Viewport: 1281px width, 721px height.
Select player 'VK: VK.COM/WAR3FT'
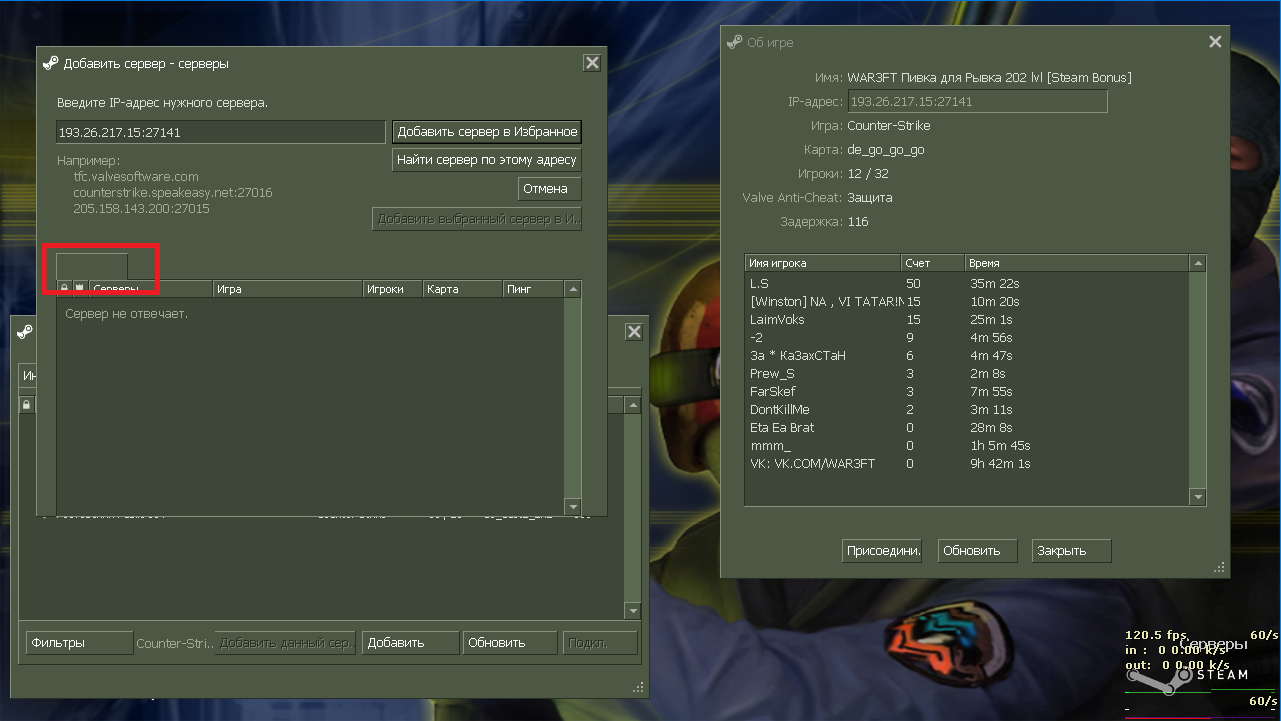tap(967, 464)
